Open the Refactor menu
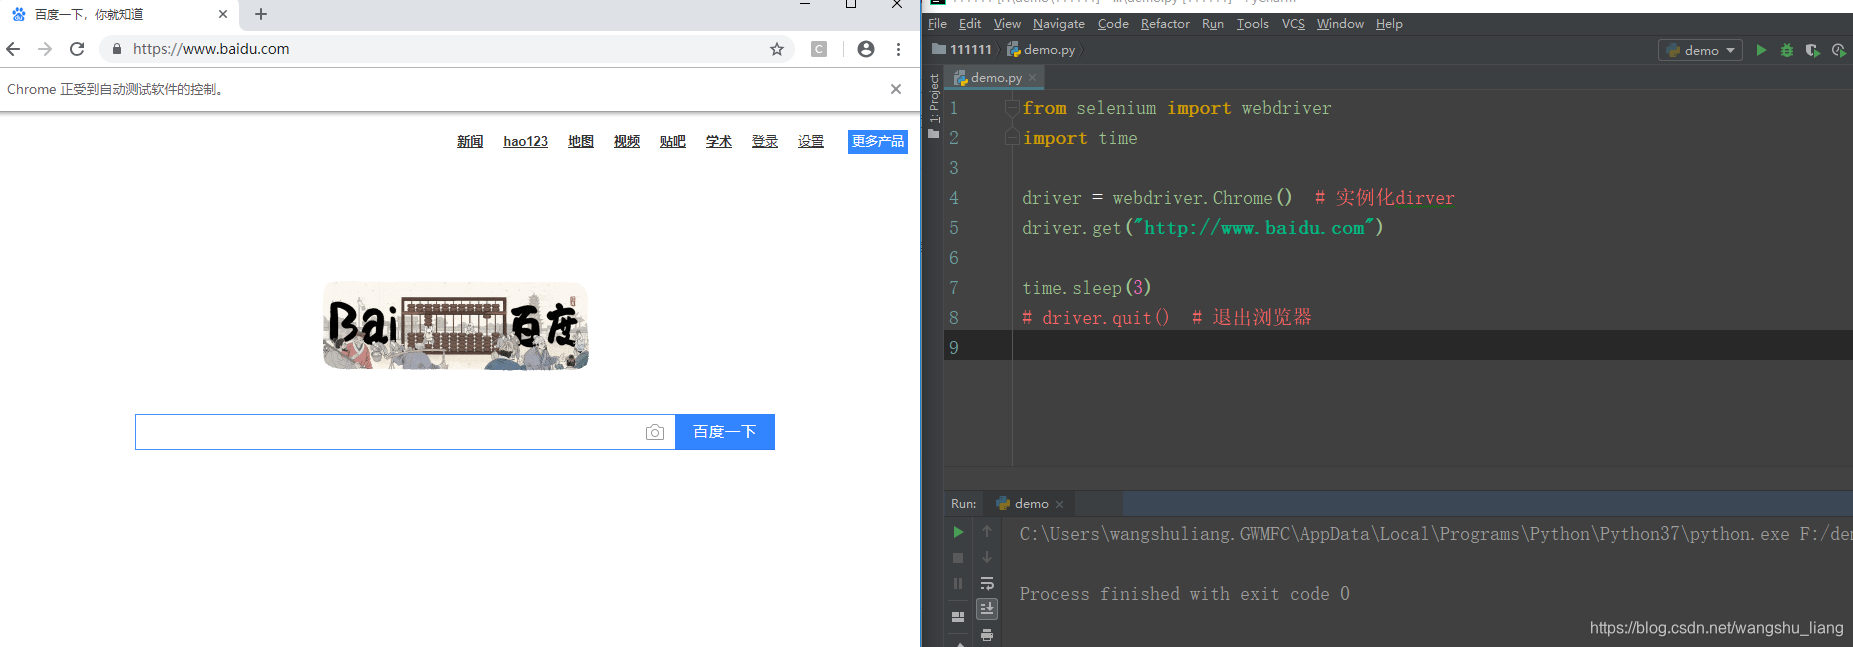 (1165, 24)
